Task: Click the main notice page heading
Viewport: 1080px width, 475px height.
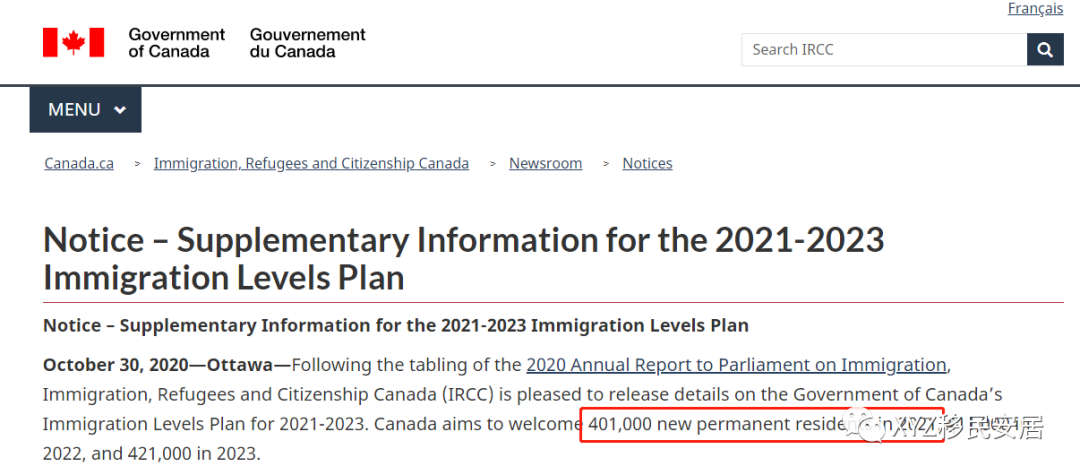Action: click(x=464, y=259)
